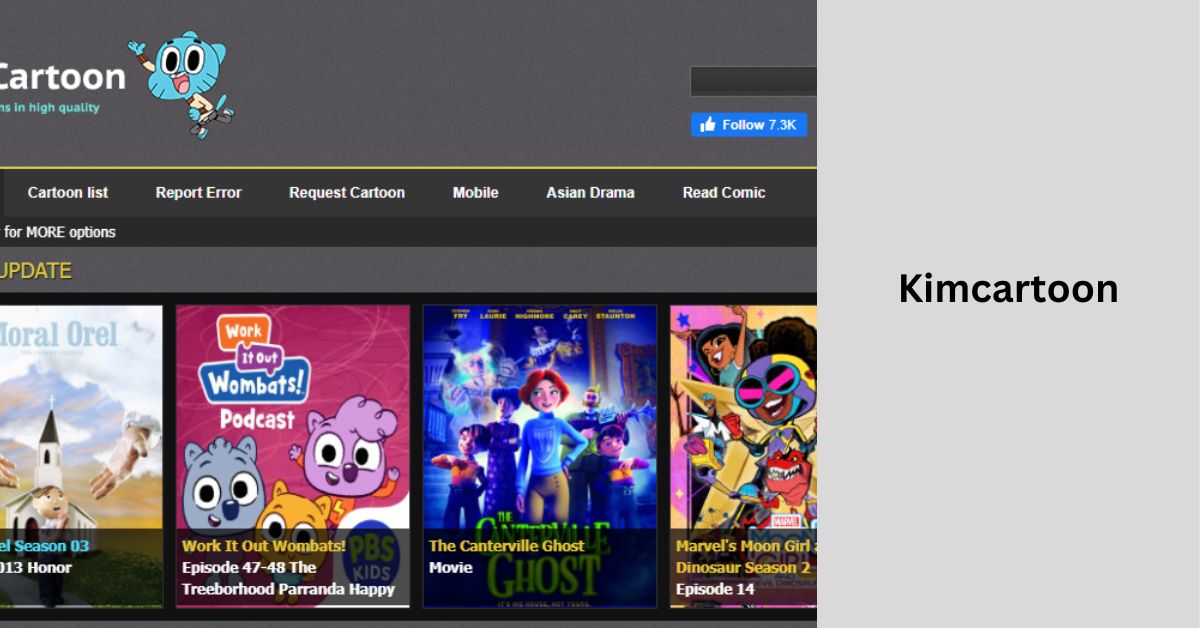
Task: Click the Episode 47-48 The Treeborhood text
Action: [x=288, y=578]
